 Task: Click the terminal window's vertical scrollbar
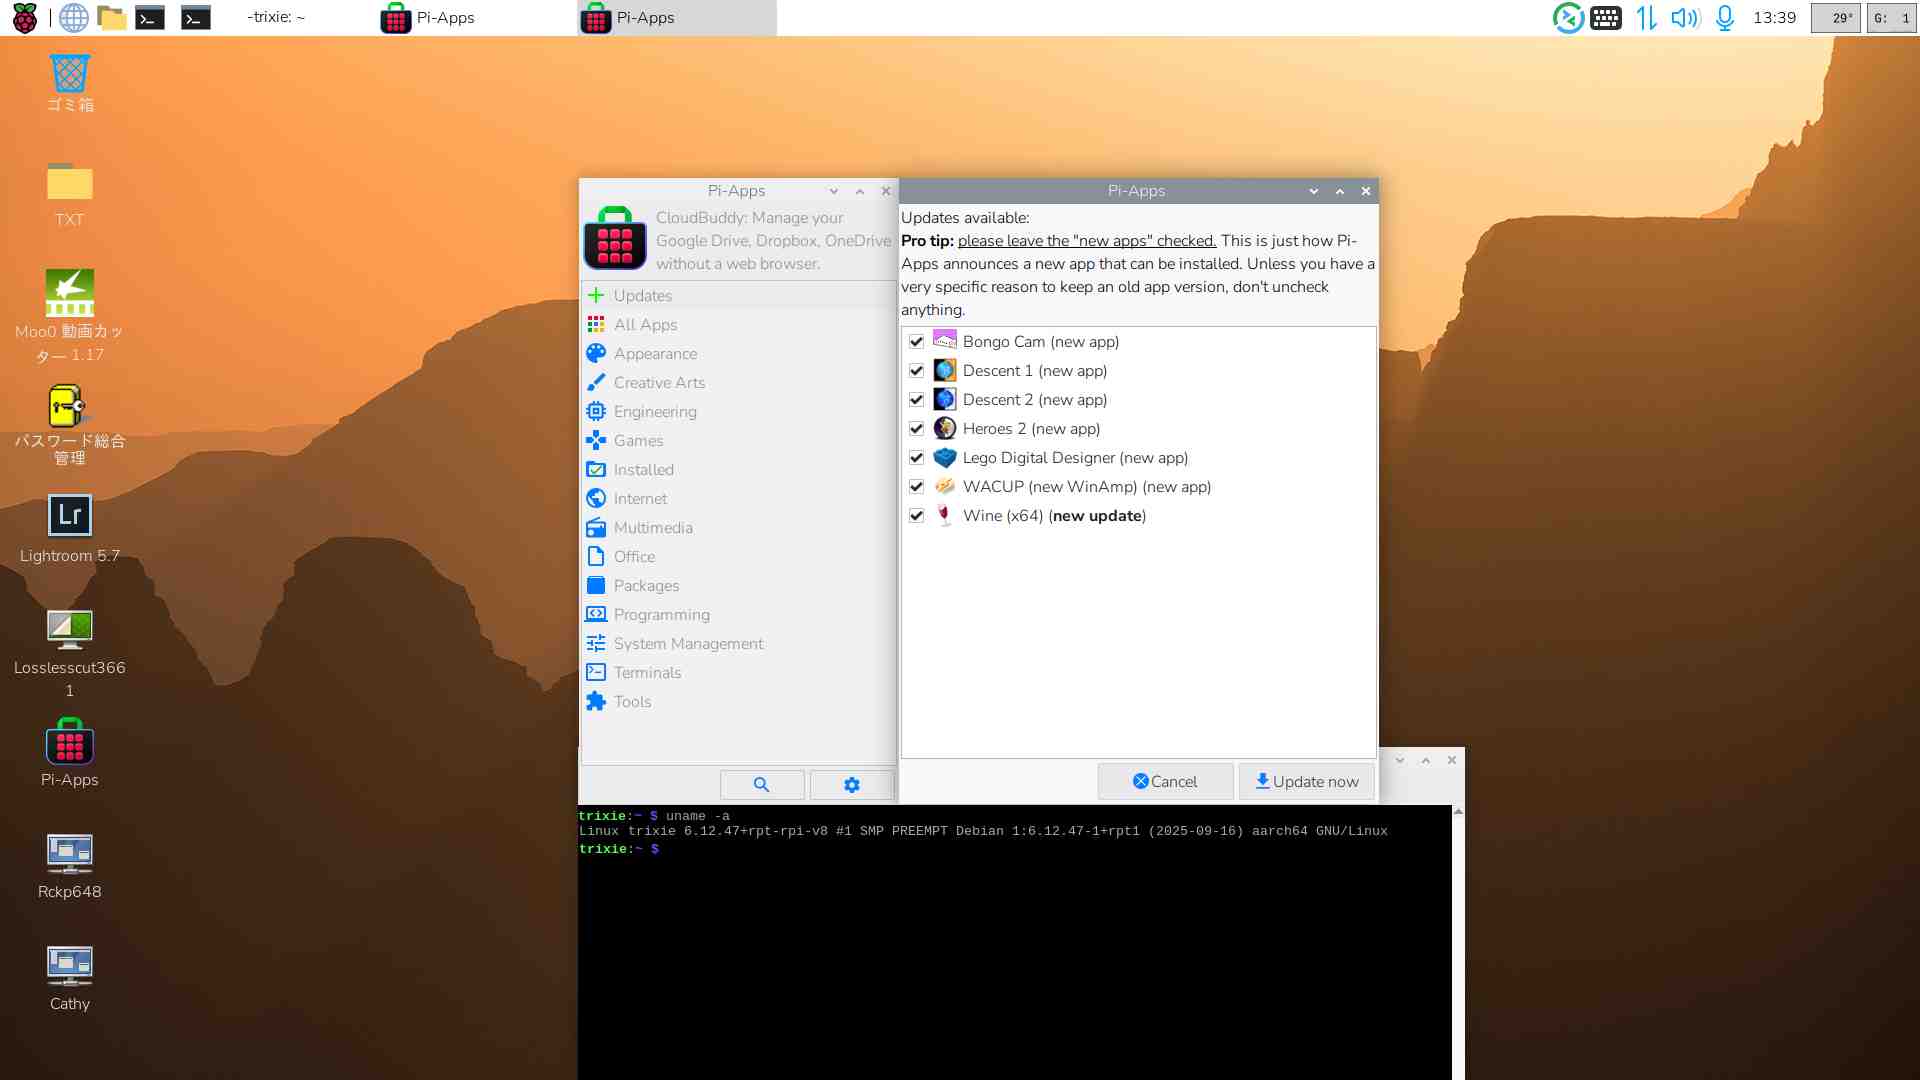click(1458, 940)
